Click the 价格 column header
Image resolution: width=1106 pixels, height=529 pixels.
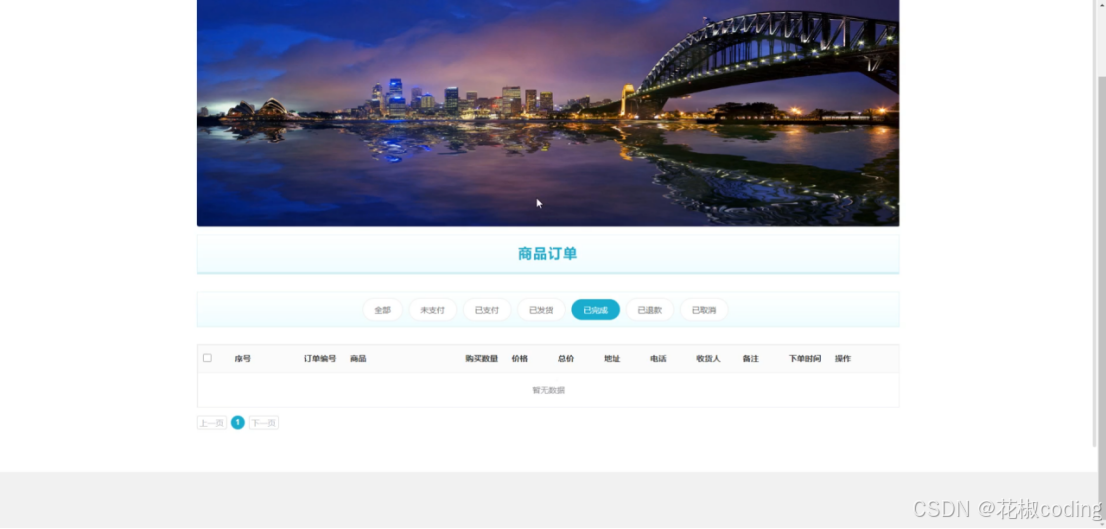click(x=520, y=359)
